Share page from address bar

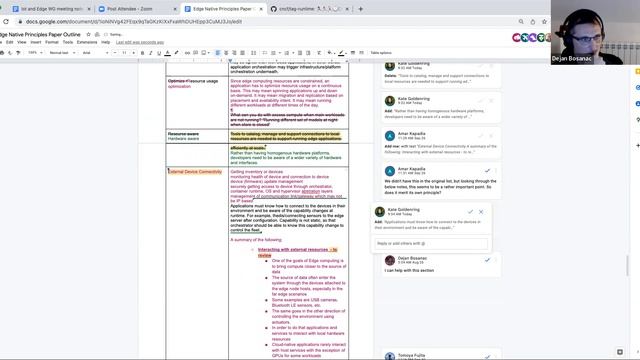pos(533,21)
